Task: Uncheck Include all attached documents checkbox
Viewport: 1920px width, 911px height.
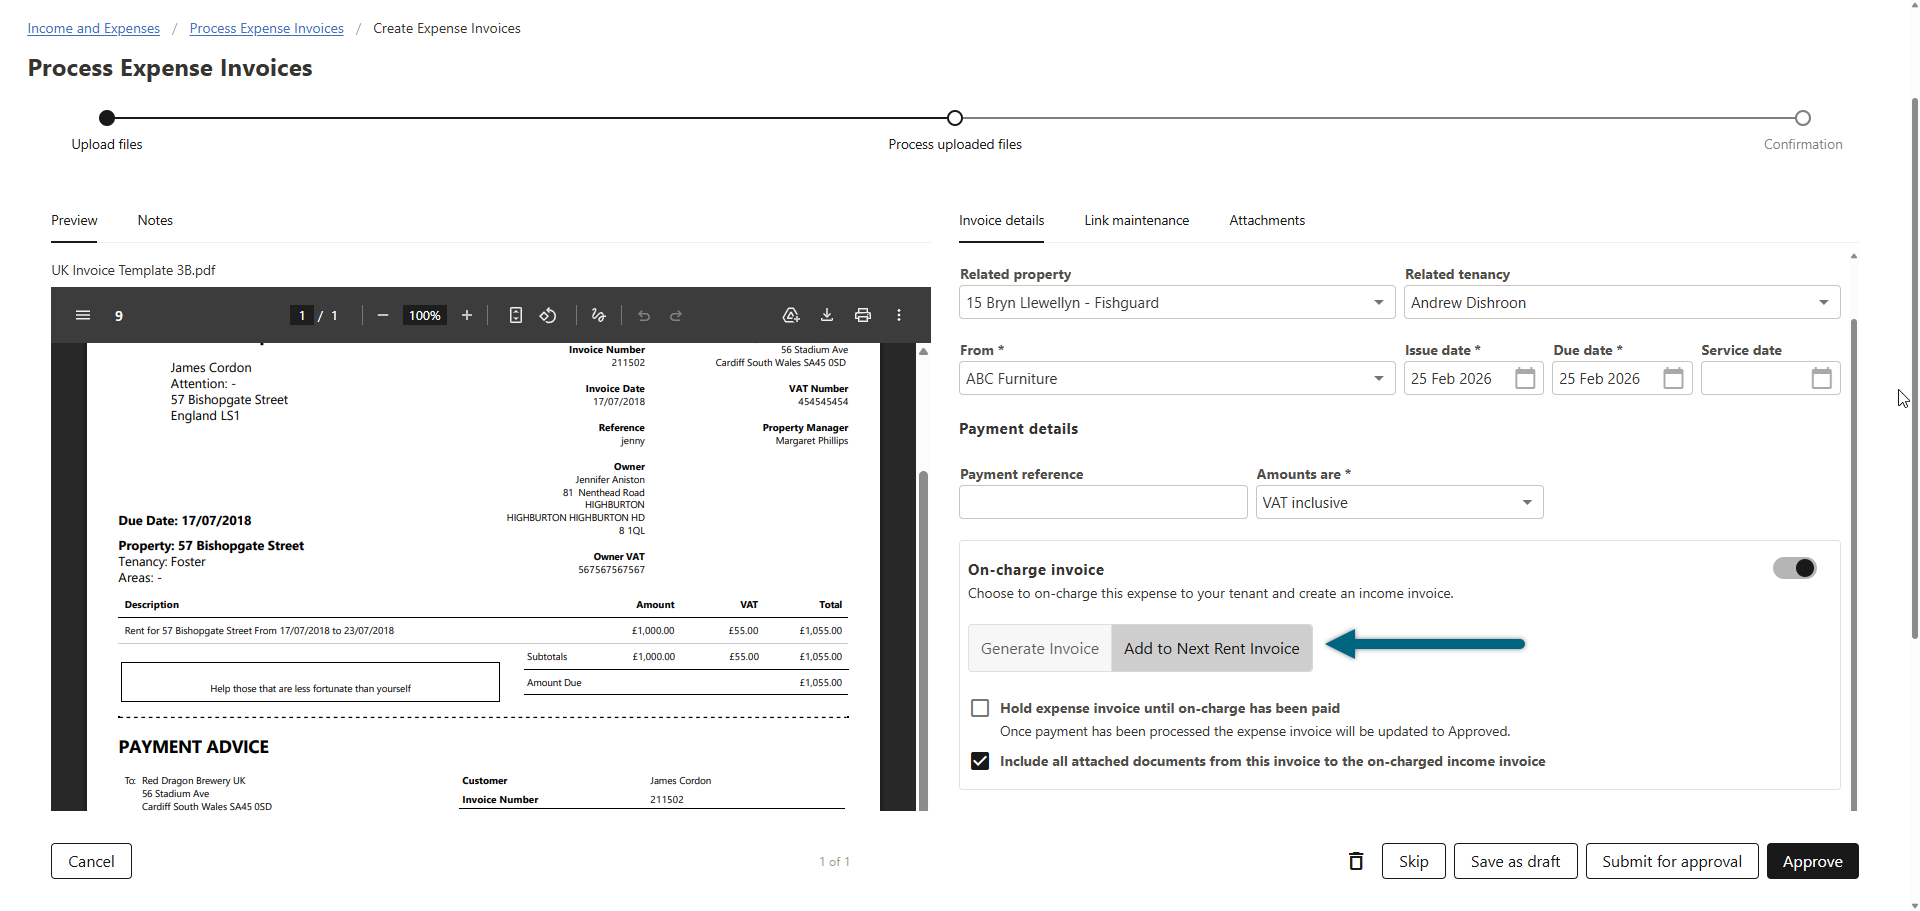Action: click(980, 761)
